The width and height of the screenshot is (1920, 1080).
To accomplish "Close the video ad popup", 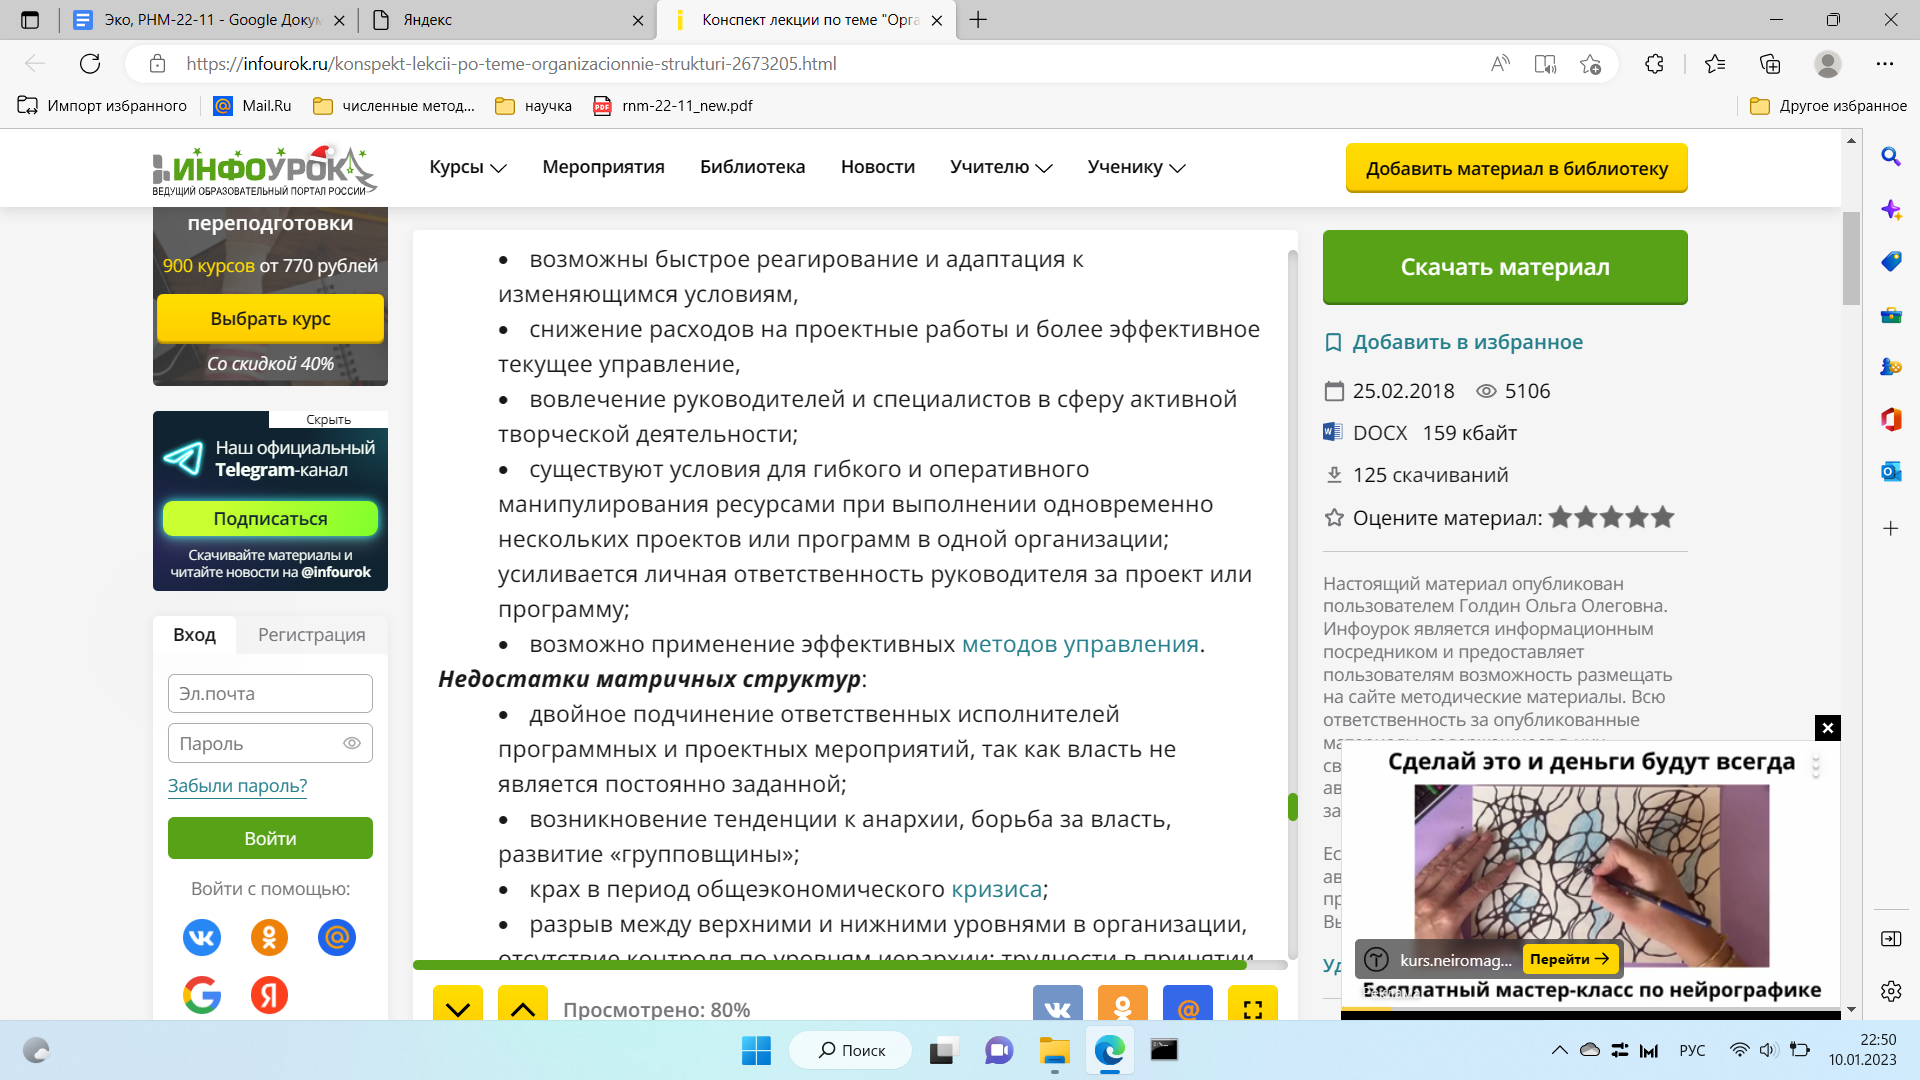I will tap(1827, 728).
